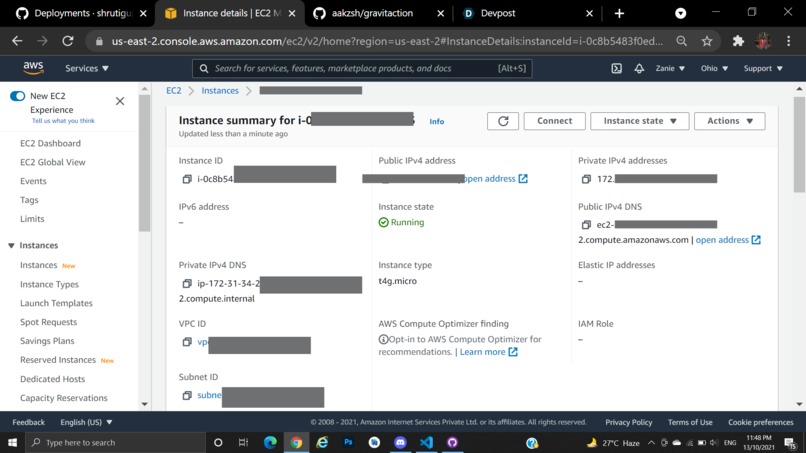This screenshot has height=453, width=806.
Task: Open Task View on taskbar
Action: 243,442
